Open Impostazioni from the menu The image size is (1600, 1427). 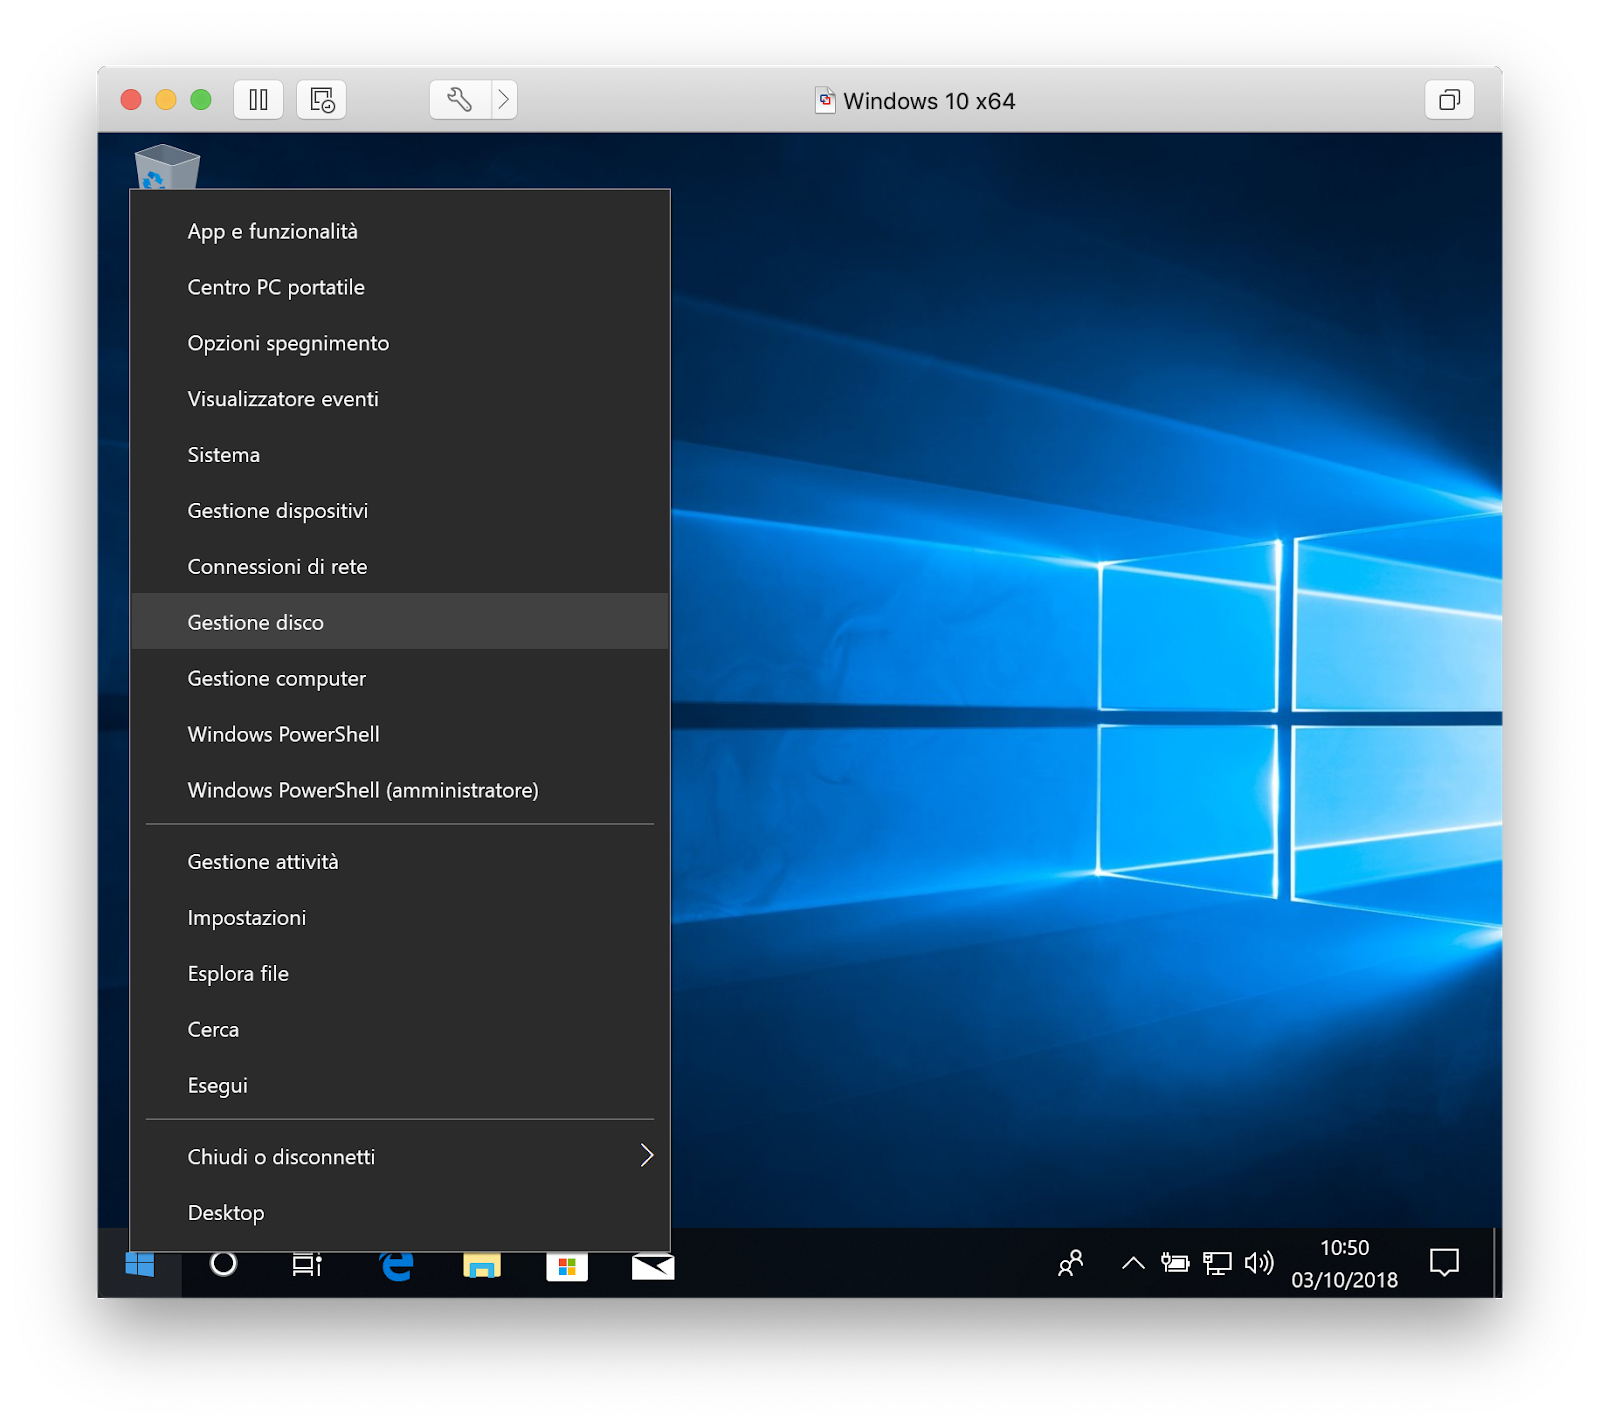coord(400,918)
